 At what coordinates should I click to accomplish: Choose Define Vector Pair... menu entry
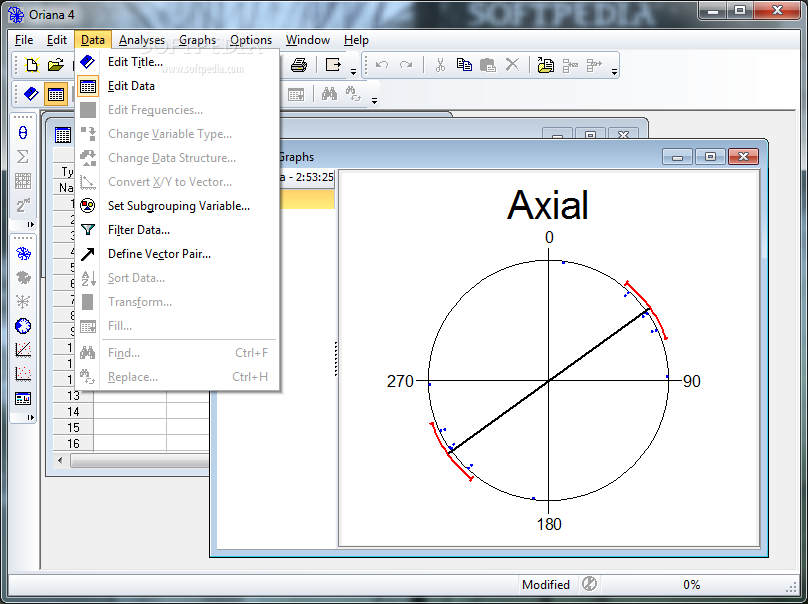point(177,254)
